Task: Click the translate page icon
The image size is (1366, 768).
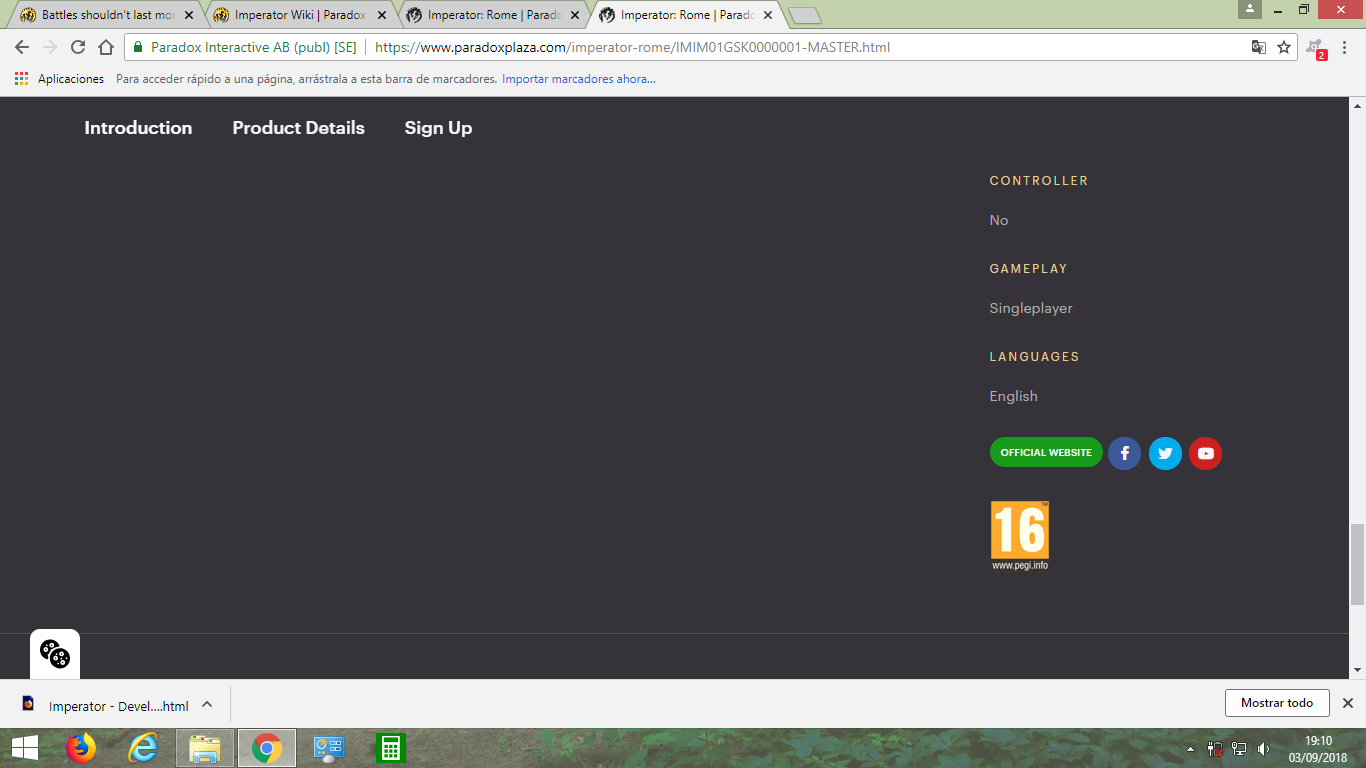Action: pyautogui.click(x=1259, y=47)
